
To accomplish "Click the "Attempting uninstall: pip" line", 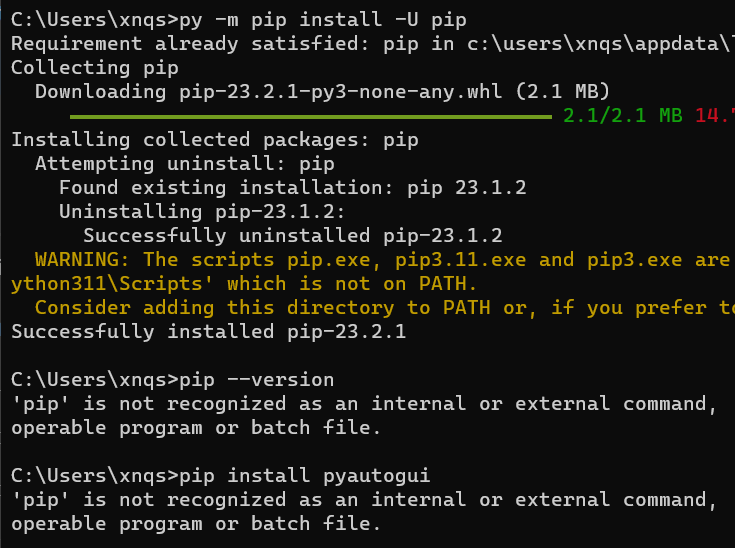I will 184,163.
